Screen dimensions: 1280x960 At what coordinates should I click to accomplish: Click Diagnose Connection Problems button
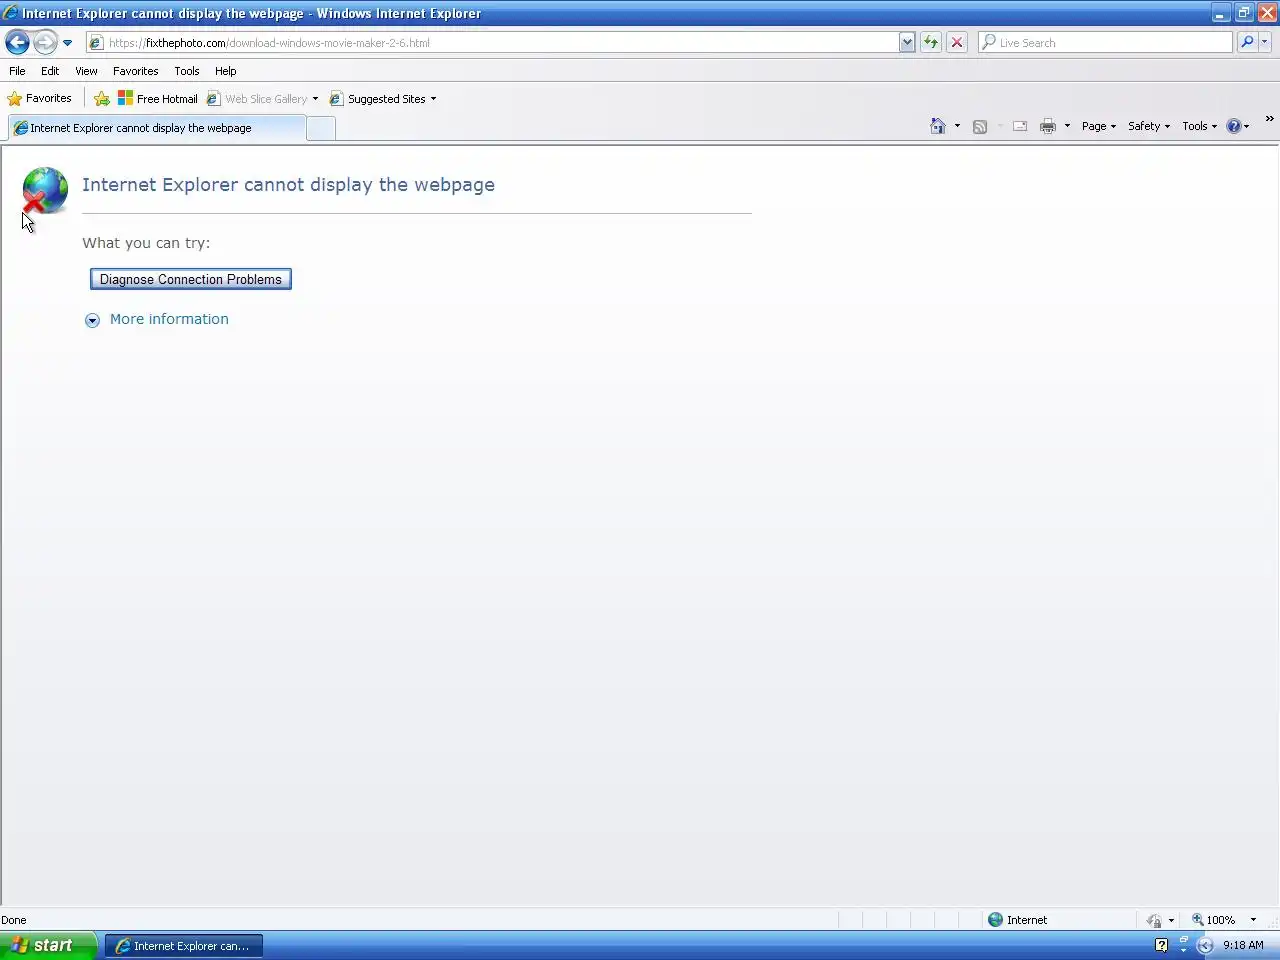coord(191,279)
